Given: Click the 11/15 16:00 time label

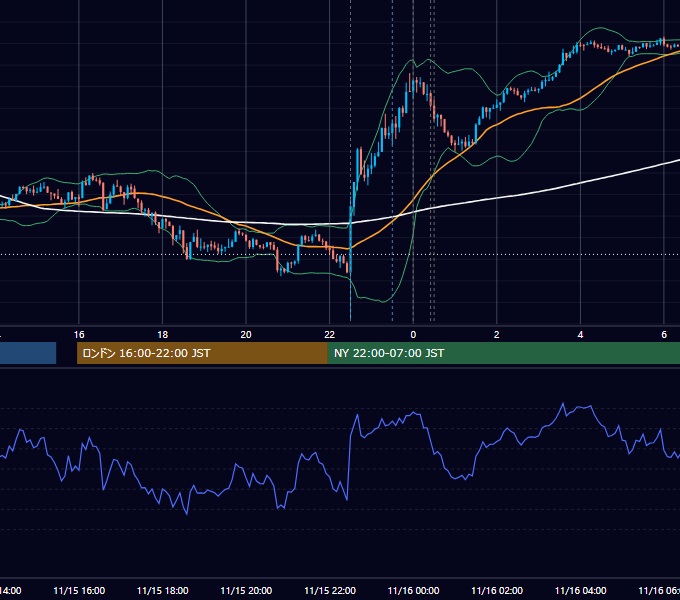Looking at the screenshot, I should 79,591.
